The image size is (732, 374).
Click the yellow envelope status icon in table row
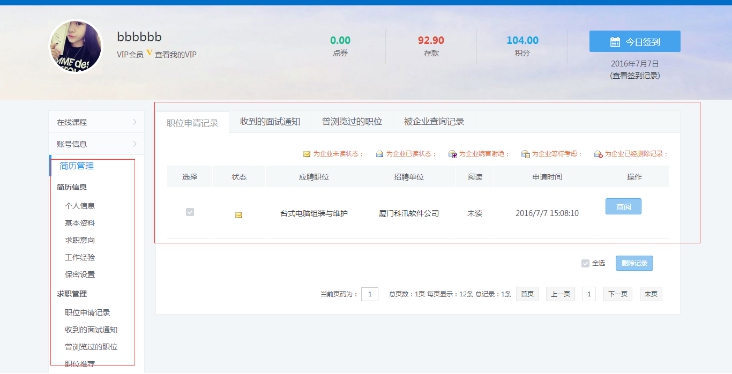click(x=238, y=215)
